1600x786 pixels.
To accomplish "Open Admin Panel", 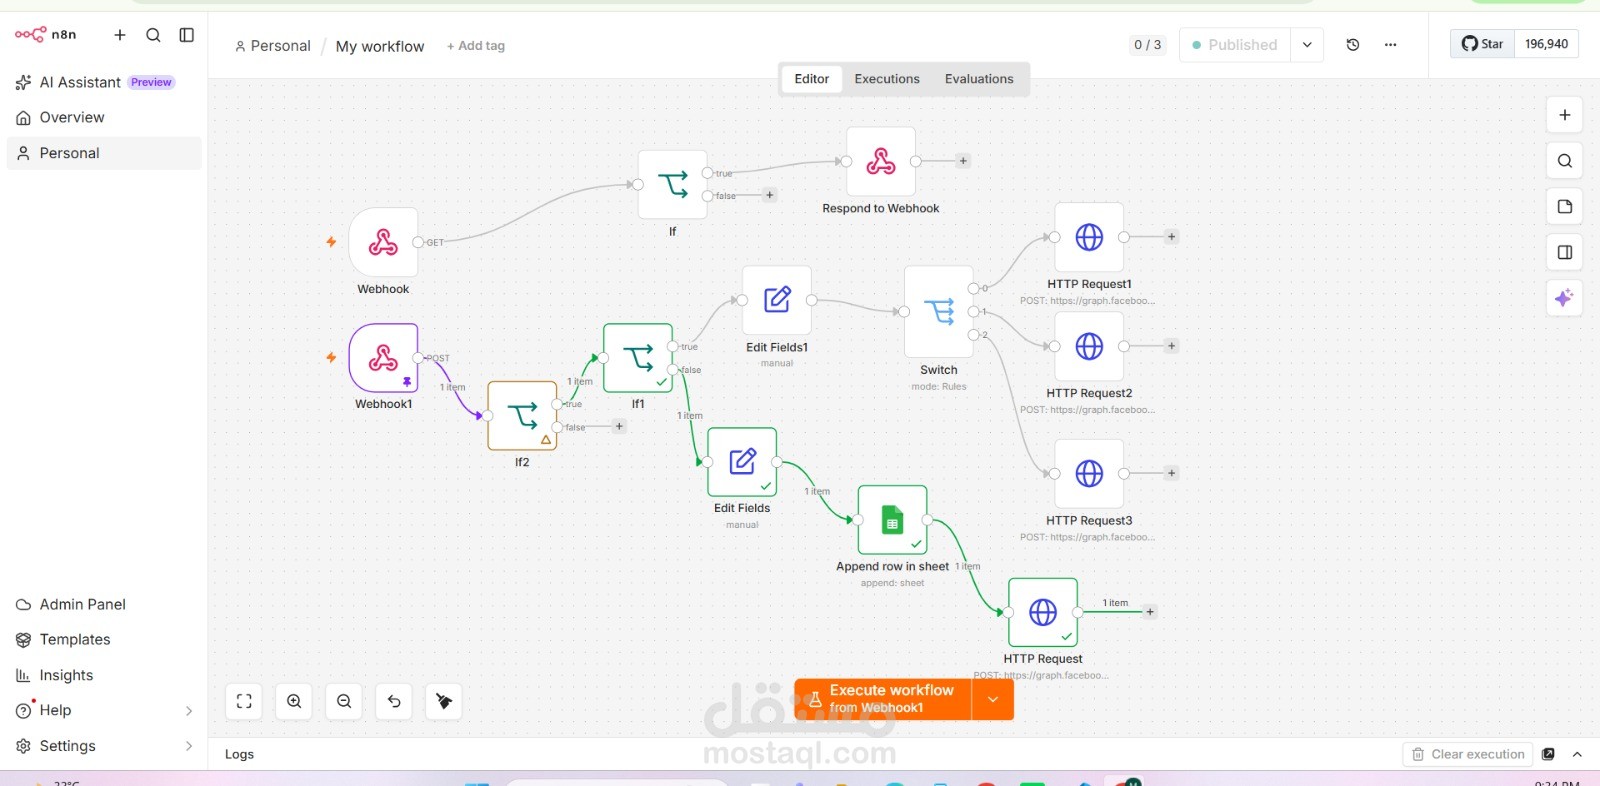I will click(x=104, y=604).
